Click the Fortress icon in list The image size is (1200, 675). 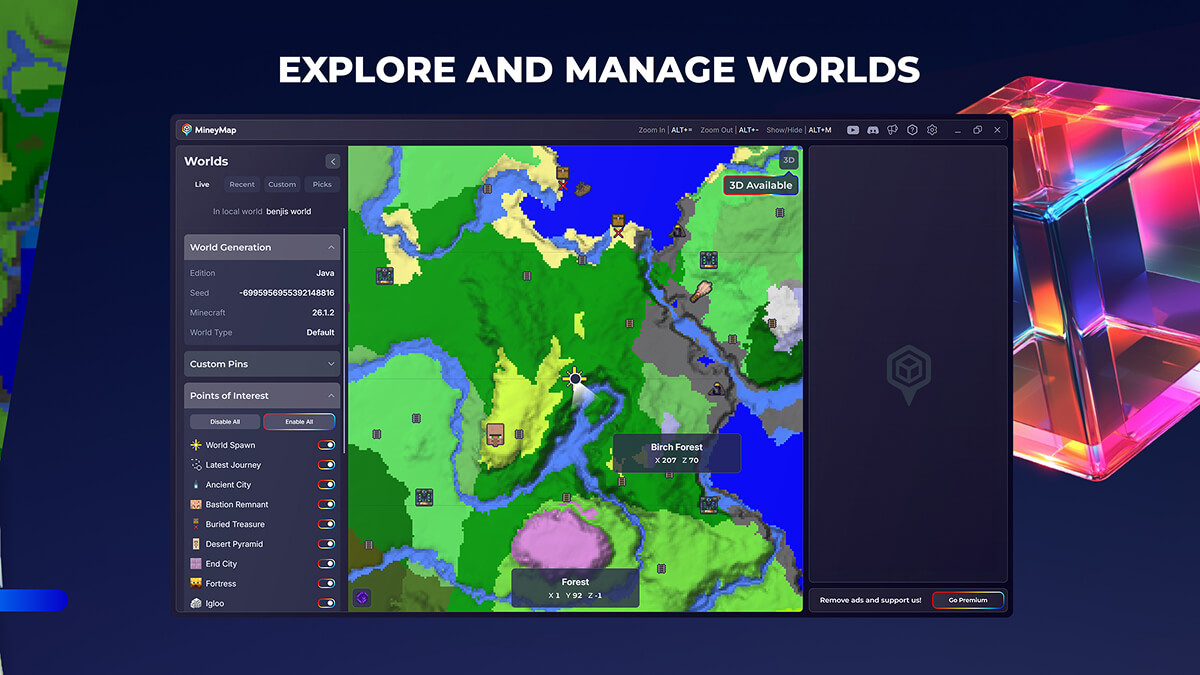[196, 583]
